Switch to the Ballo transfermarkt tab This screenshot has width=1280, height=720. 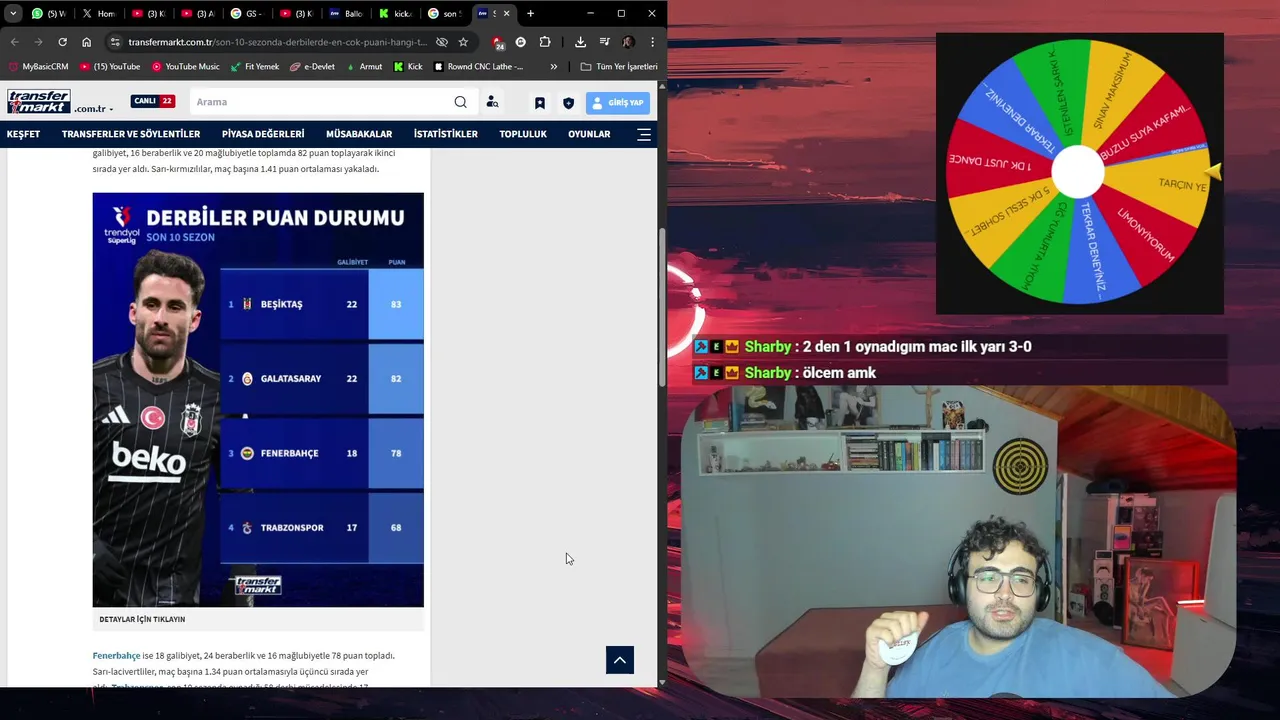(345, 14)
